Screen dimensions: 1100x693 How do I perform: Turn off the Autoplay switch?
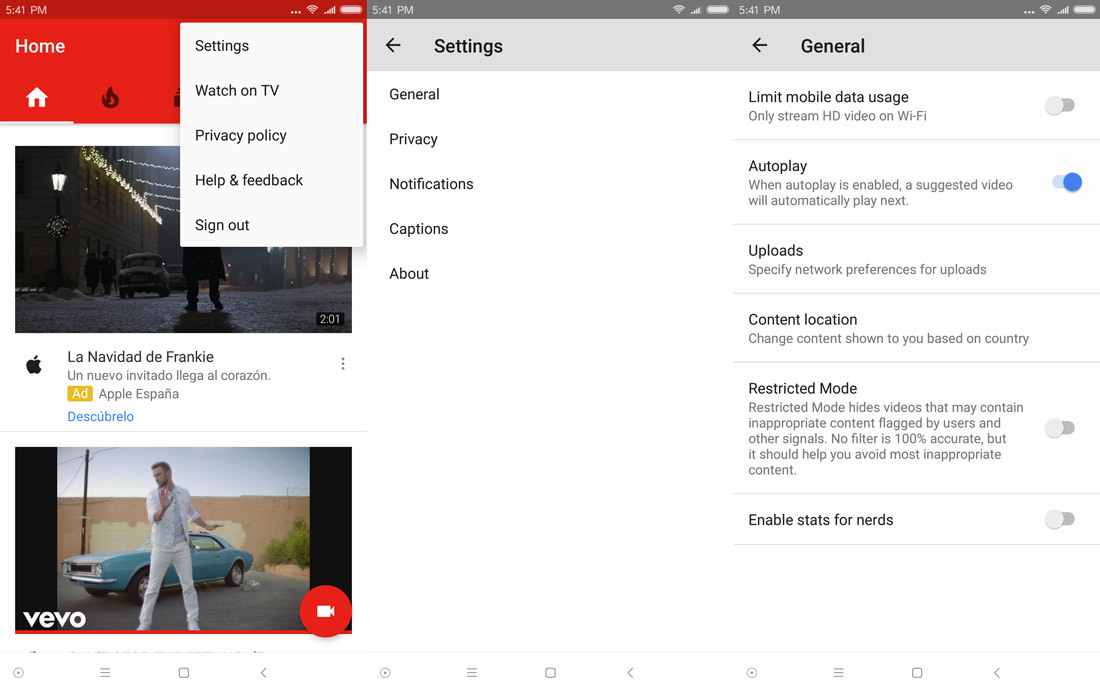[1066, 182]
